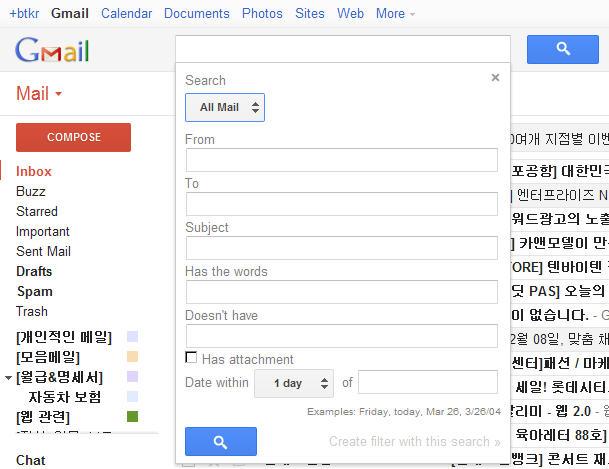Viewport: 609px width, 469px height.
Task: Click color swatch next to [개인적인 메일]
Action: tap(132, 337)
